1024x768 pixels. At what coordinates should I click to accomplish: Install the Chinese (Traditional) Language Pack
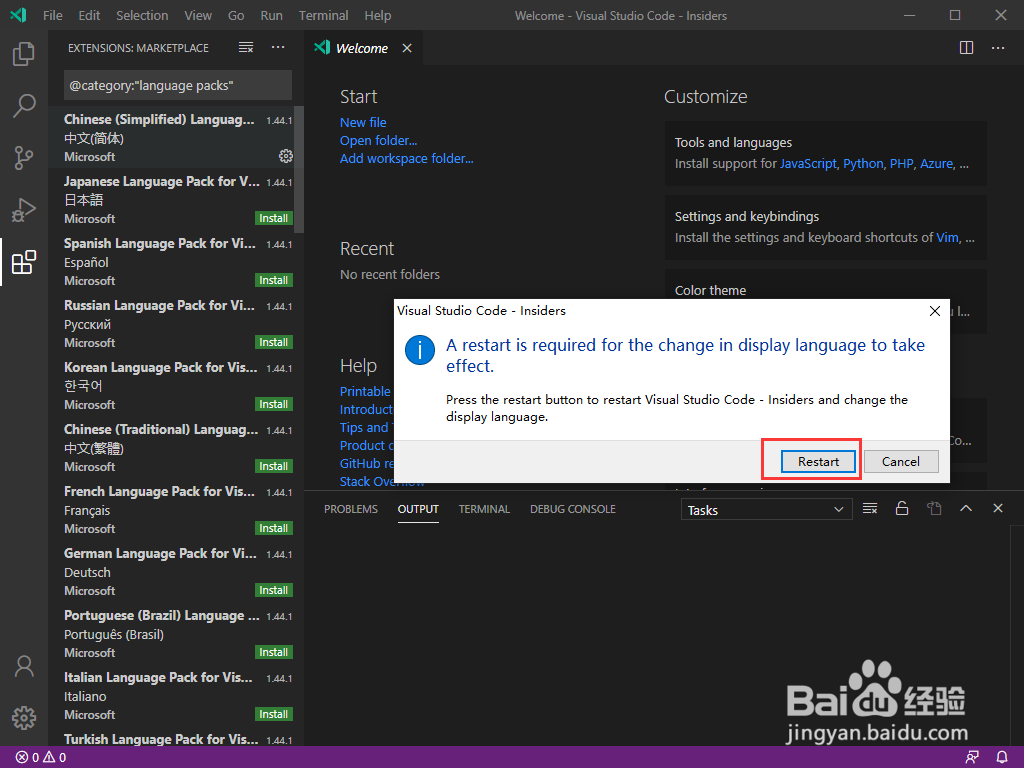[x=273, y=466]
